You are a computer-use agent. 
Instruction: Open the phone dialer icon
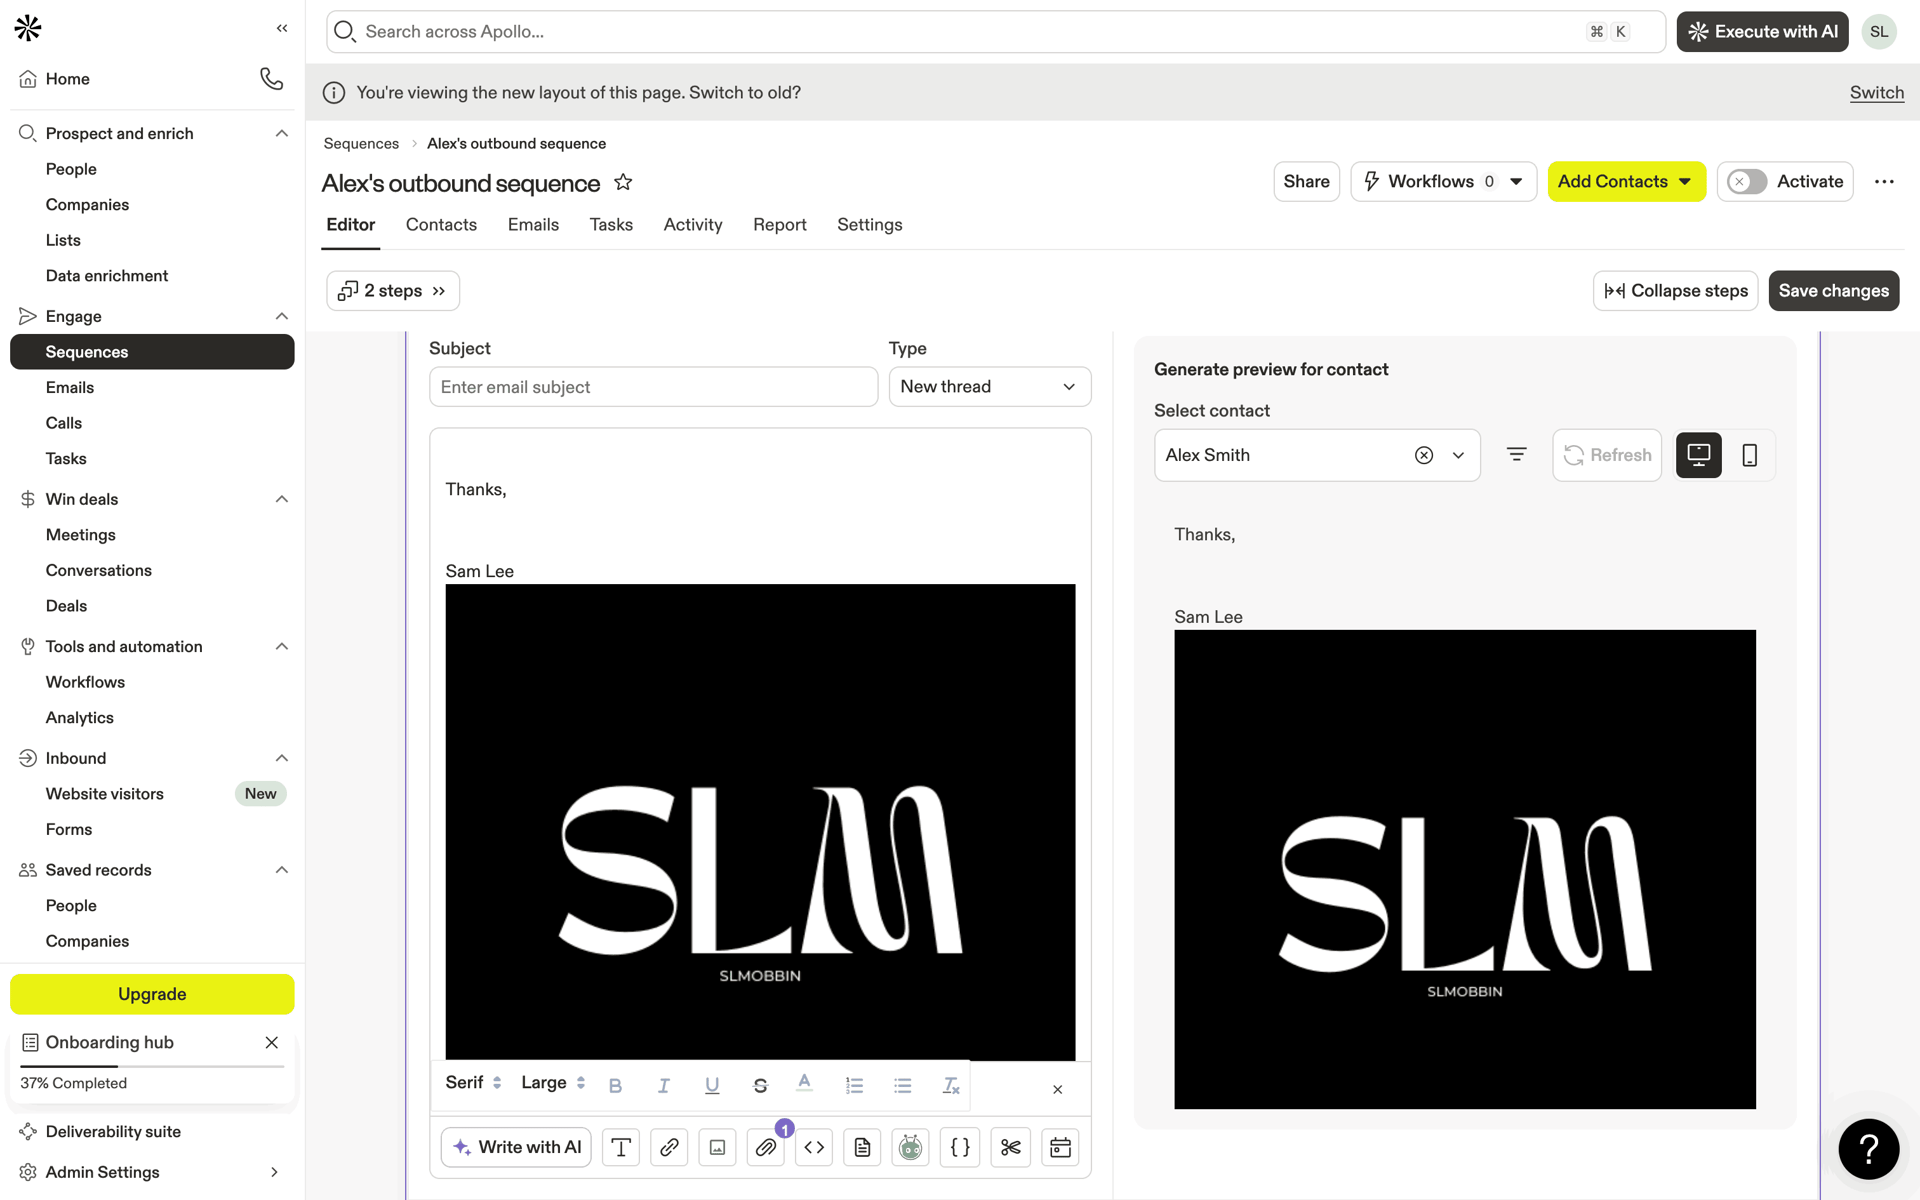tap(271, 78)
